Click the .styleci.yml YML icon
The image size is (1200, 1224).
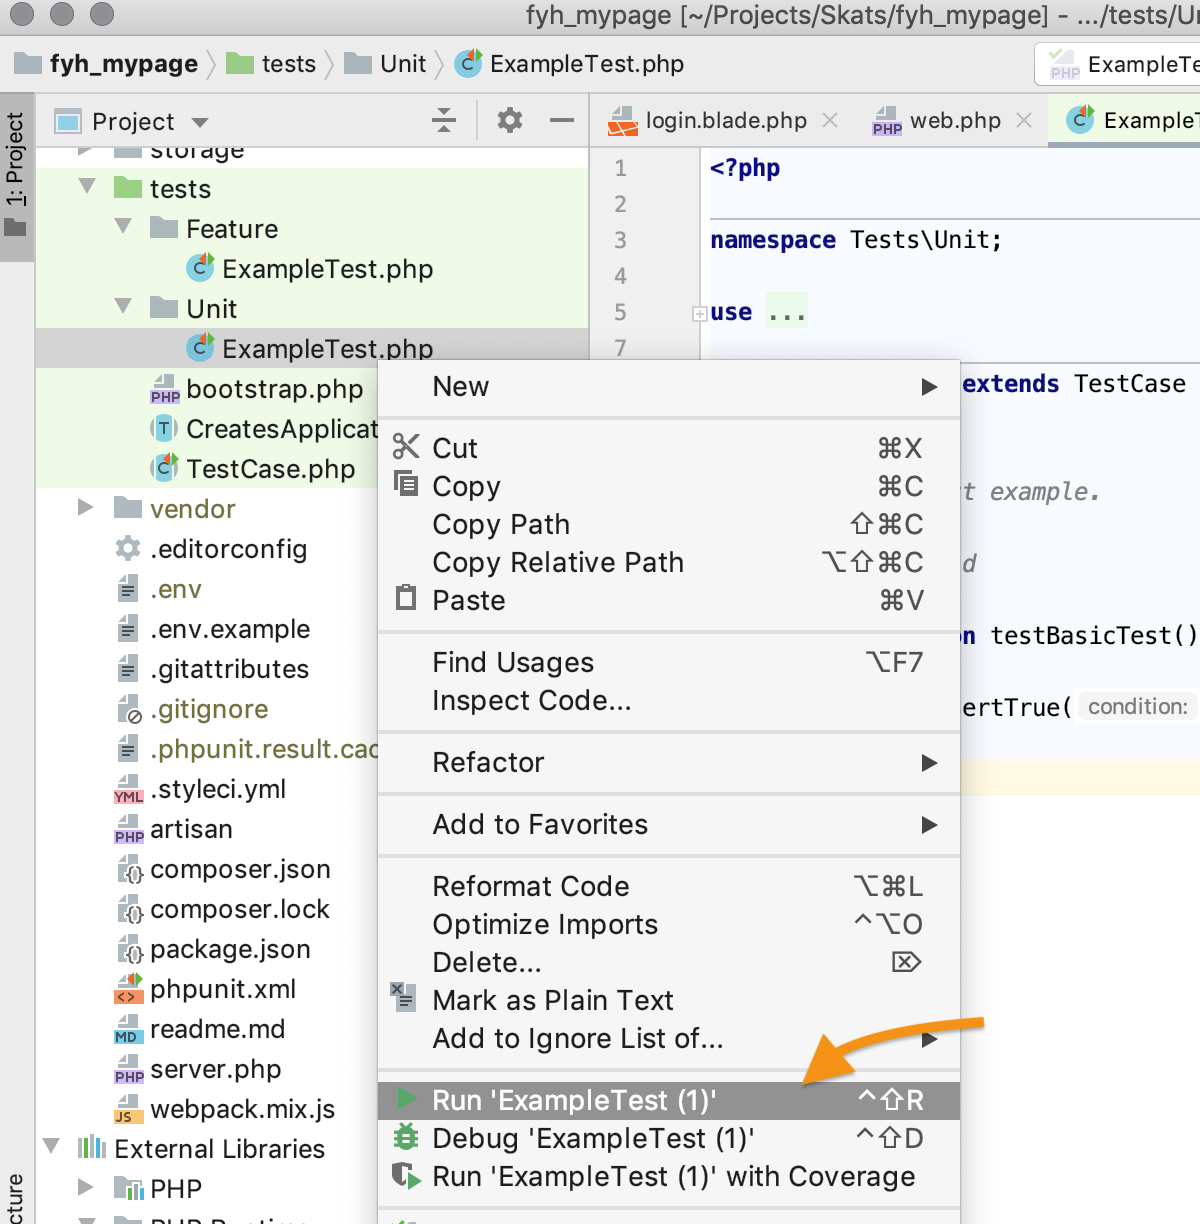click(x=129, y=790)
